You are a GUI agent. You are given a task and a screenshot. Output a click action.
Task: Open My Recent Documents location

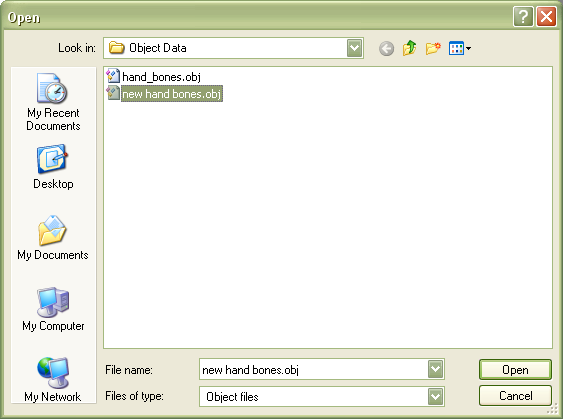pyautogui.click(x=53, y=102)
